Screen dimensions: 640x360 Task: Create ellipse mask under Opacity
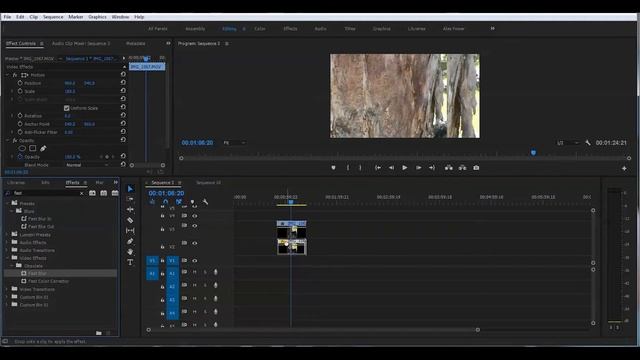[x=22, y=149]
